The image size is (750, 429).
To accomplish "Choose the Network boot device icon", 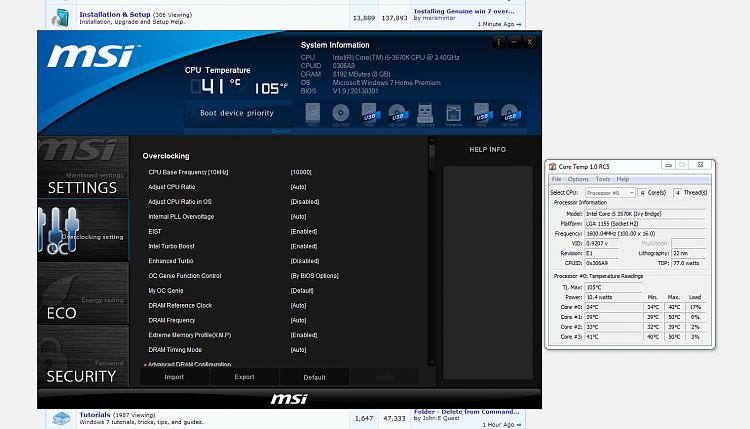I will [x=453, y=114].
